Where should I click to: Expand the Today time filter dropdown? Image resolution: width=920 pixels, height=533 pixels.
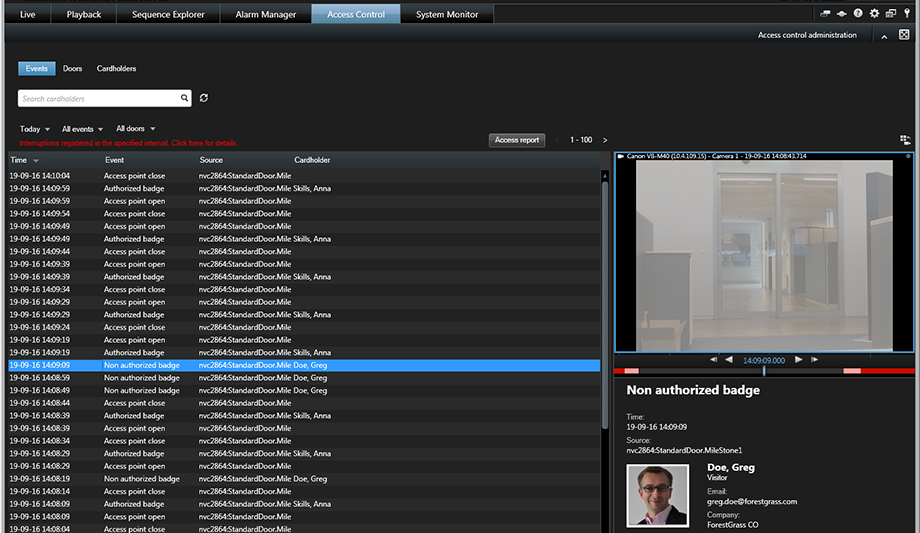pos(35,129)
